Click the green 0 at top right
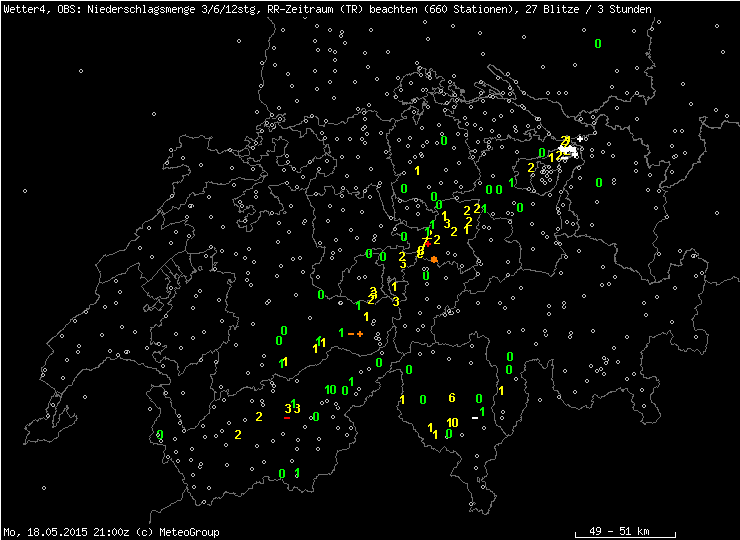Viewport: 740px width, 540px height. 598,44
